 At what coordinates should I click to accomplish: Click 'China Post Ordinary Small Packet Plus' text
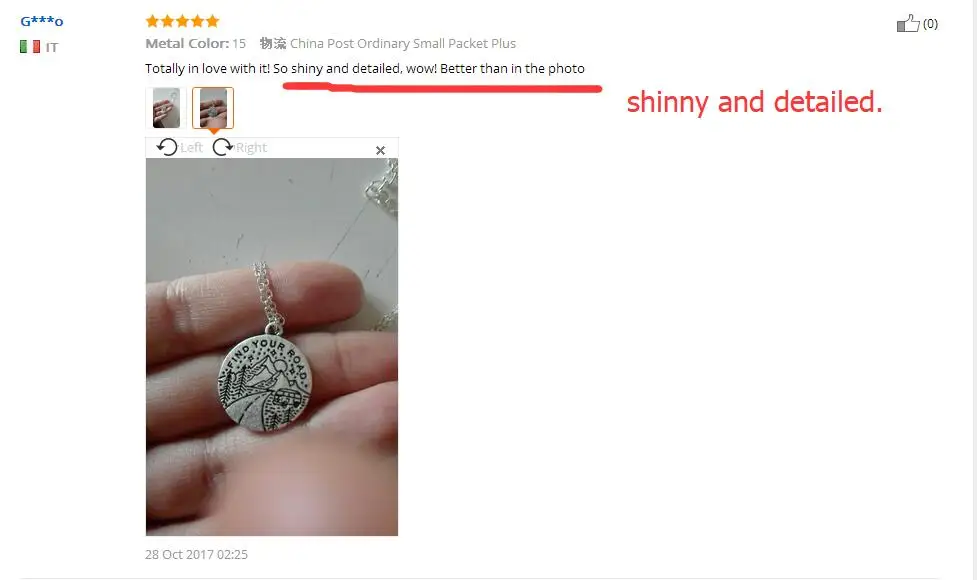[x=403, y=44]
